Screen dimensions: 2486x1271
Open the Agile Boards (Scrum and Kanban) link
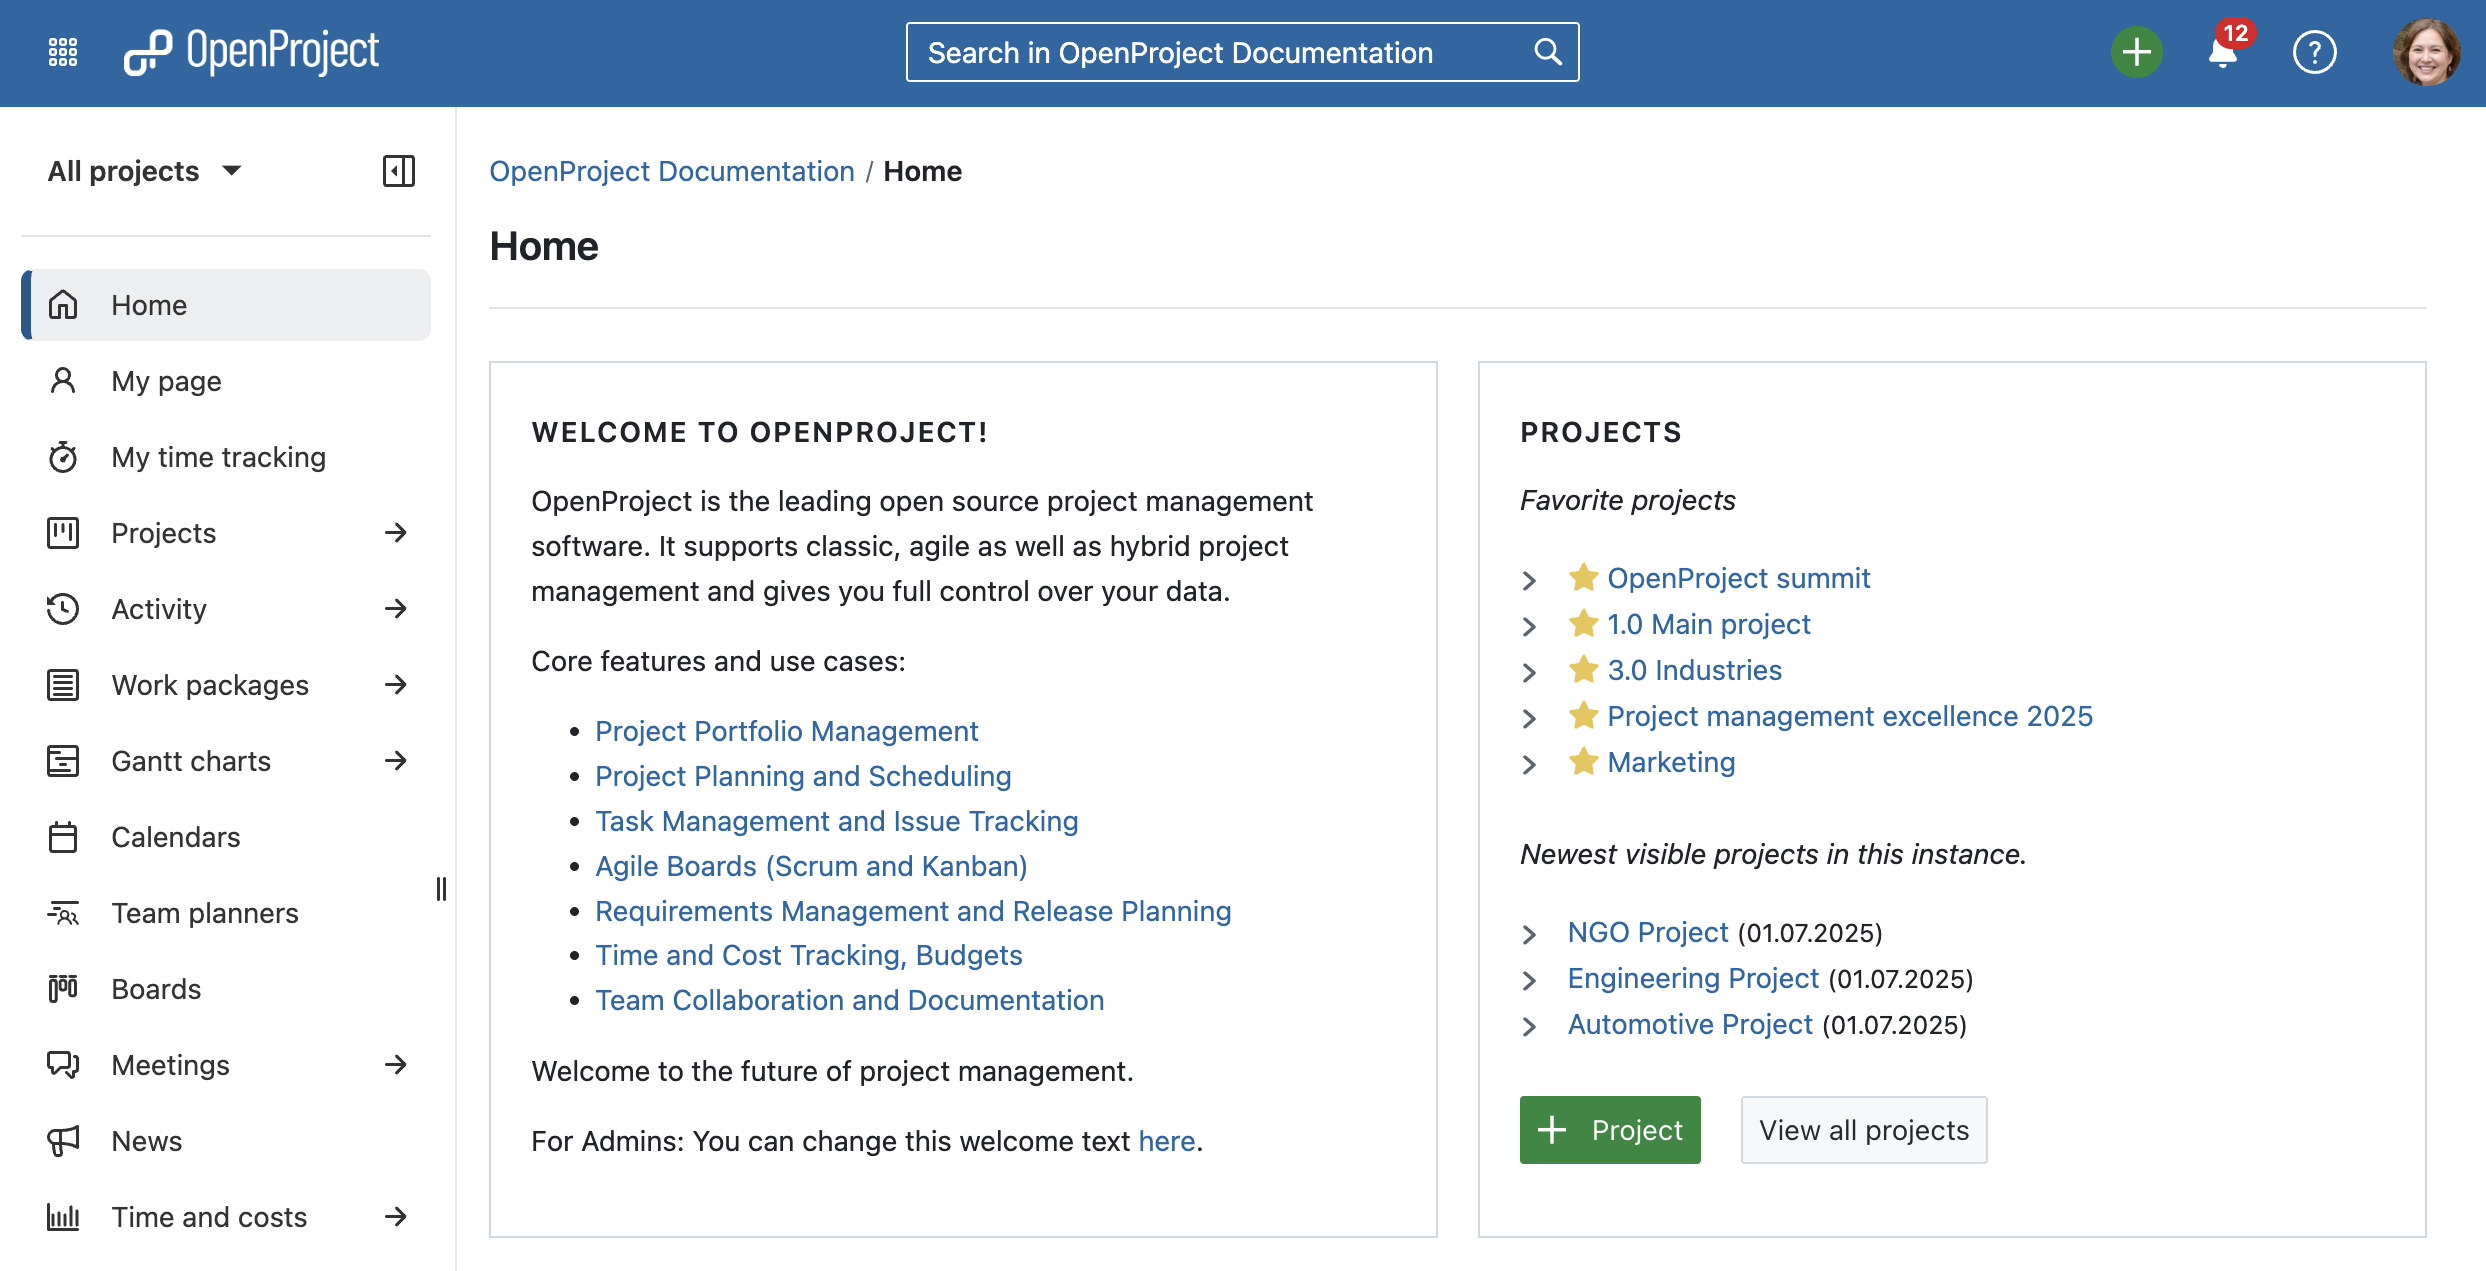tap(810, 866)
